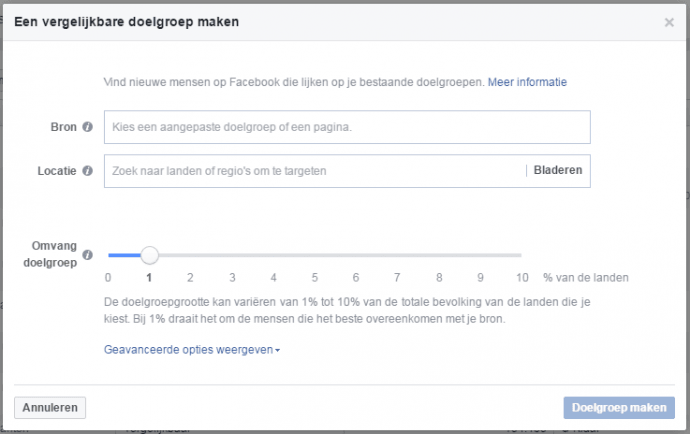Click the Annuleren button
The height and width of the screenshot is (434, 690).
[50, 408]
